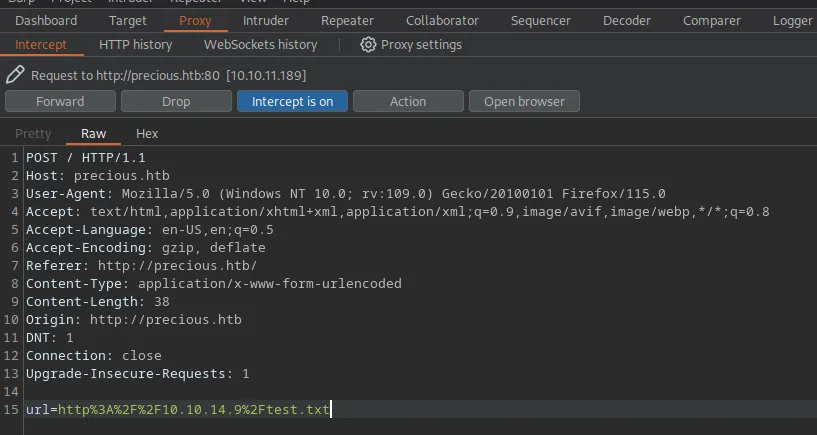The width and height of the screenshot is (817, 435).
Task: Open the Intruder tab
Action: coord(265,20)
